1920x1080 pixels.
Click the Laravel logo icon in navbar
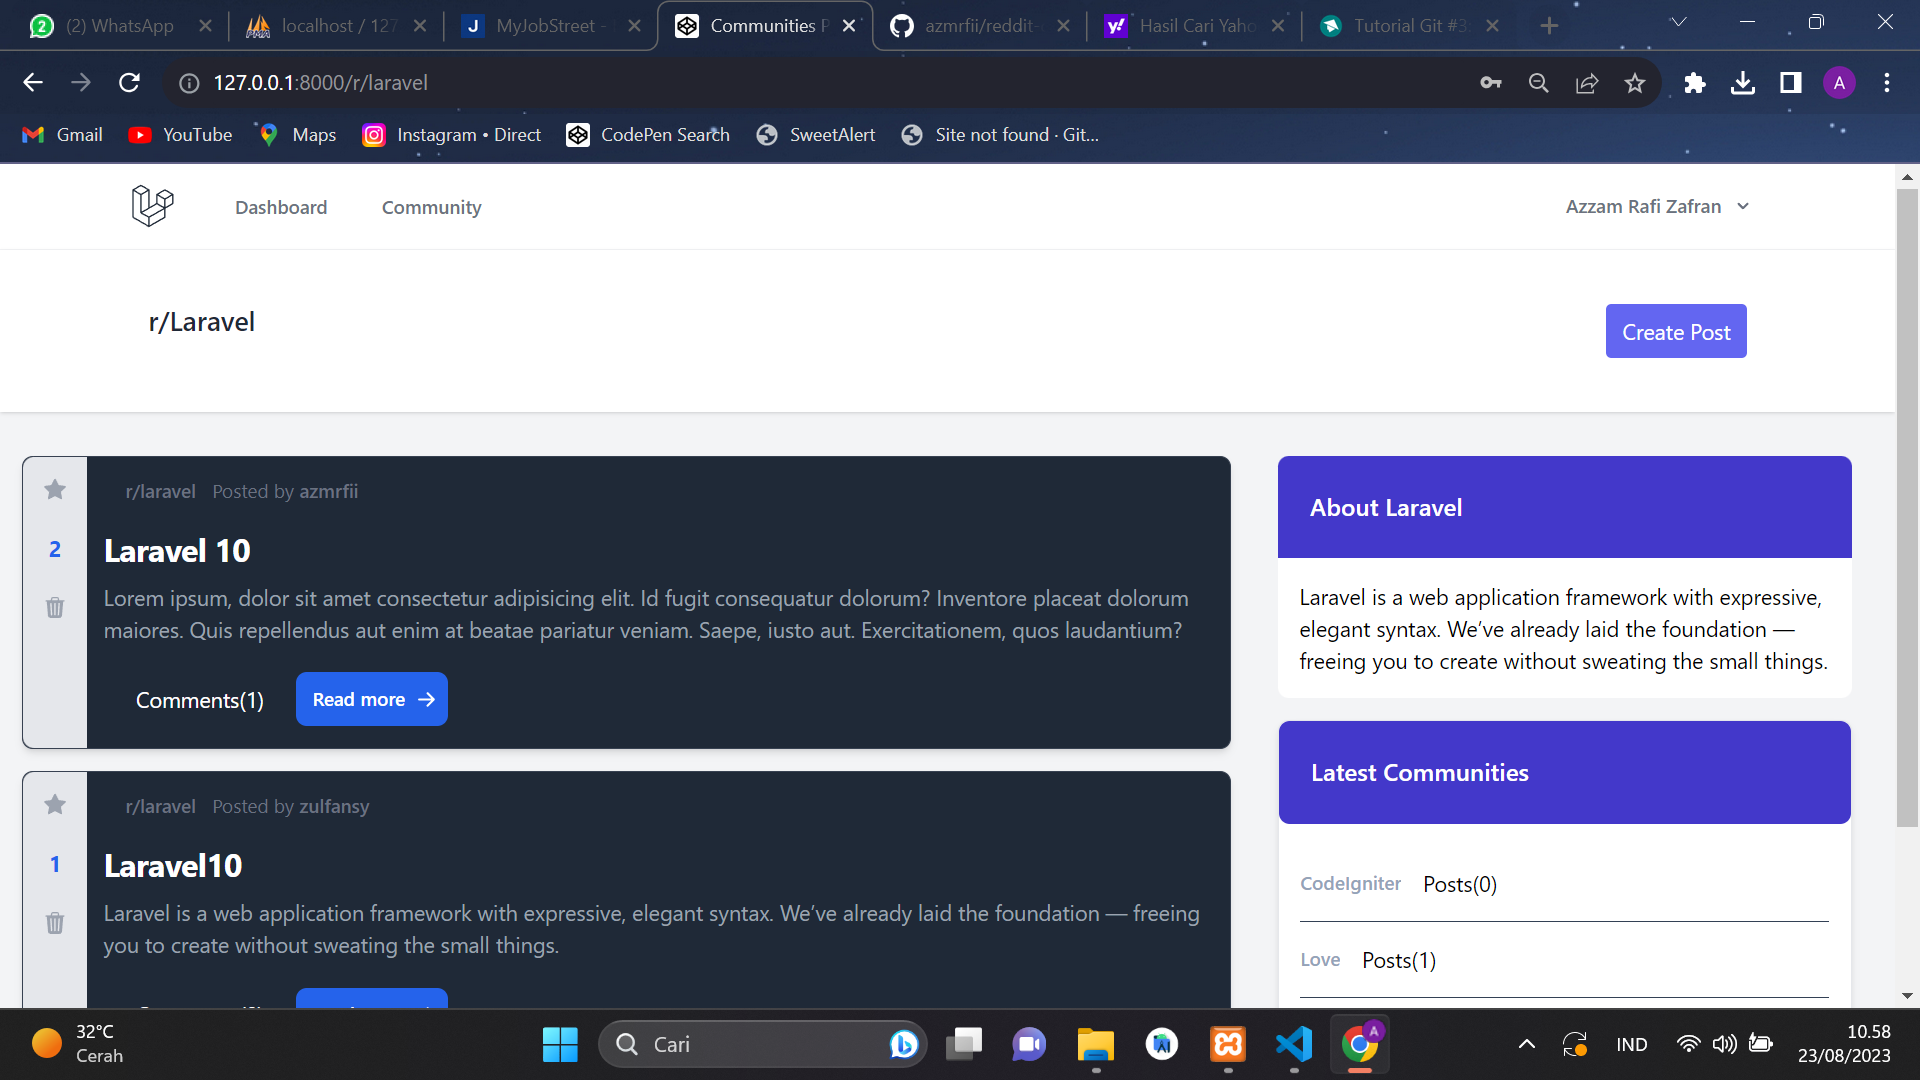150,207
